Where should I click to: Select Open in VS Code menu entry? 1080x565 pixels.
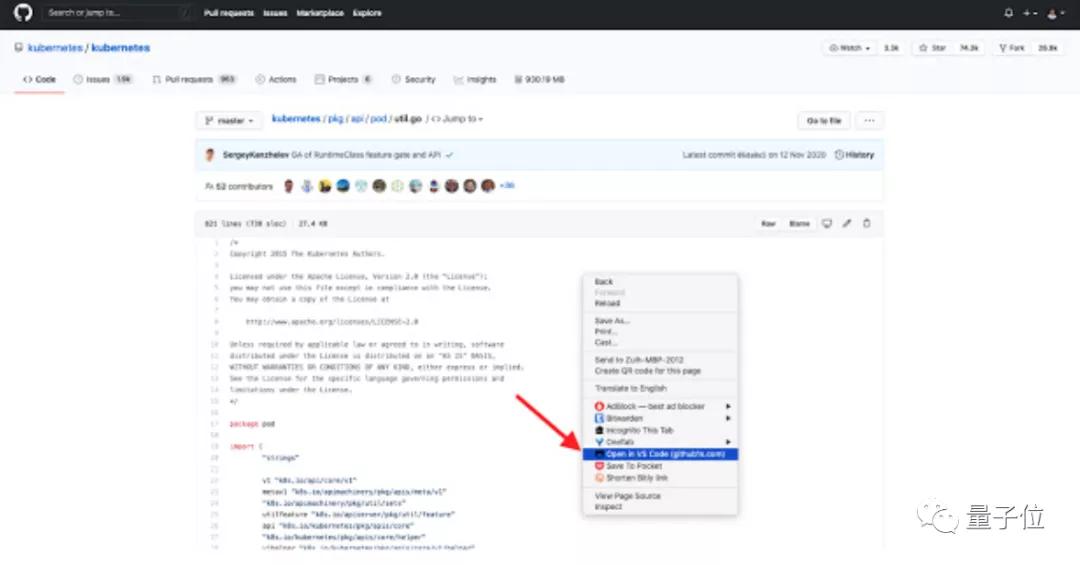(x=660, y=454)
